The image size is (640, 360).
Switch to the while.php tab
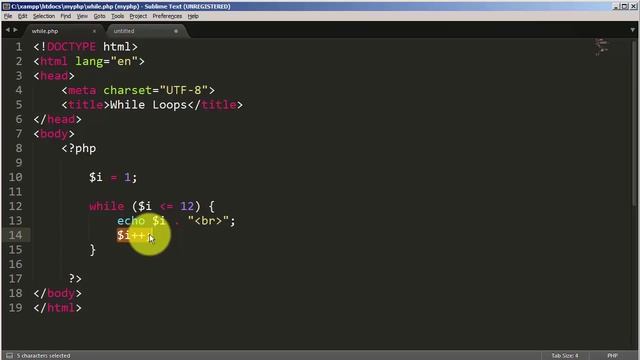(45, 31)
